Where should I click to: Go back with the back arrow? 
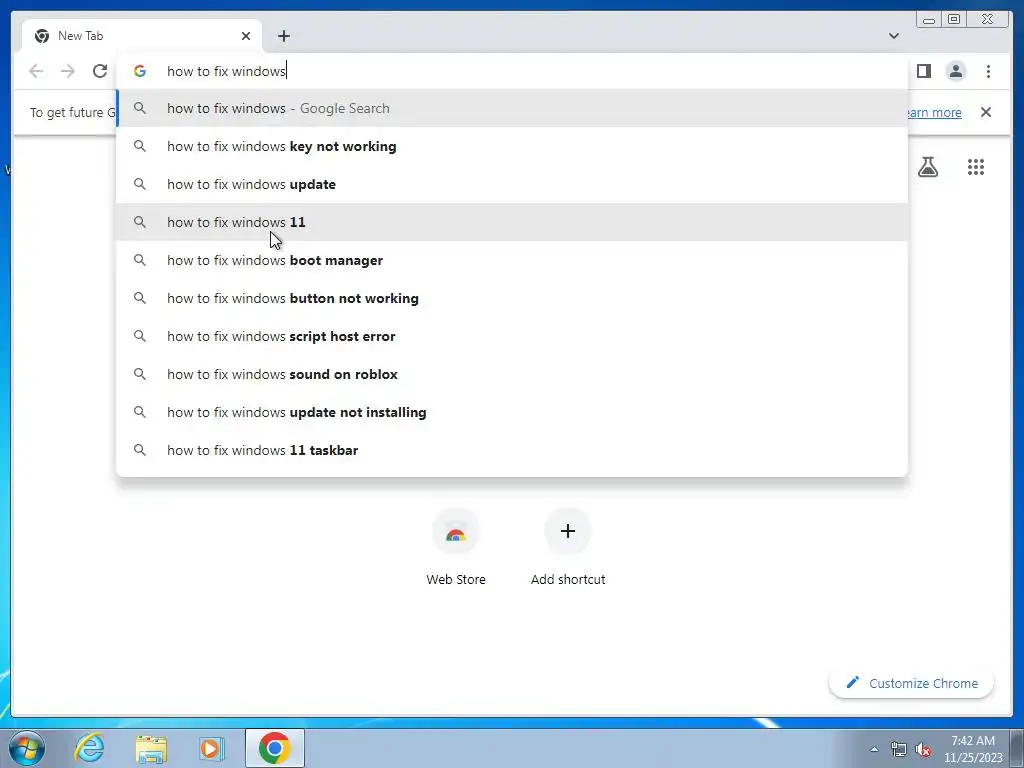[x=36, y=71]
